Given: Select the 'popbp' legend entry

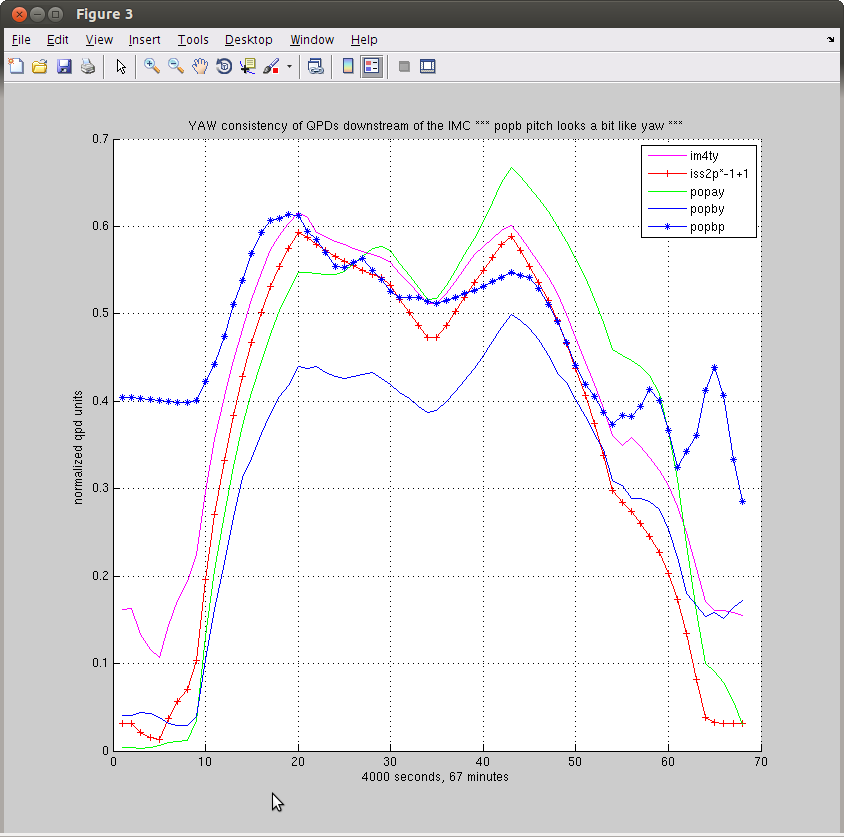Looking at the screenshot, I should [x=707, y=227].
